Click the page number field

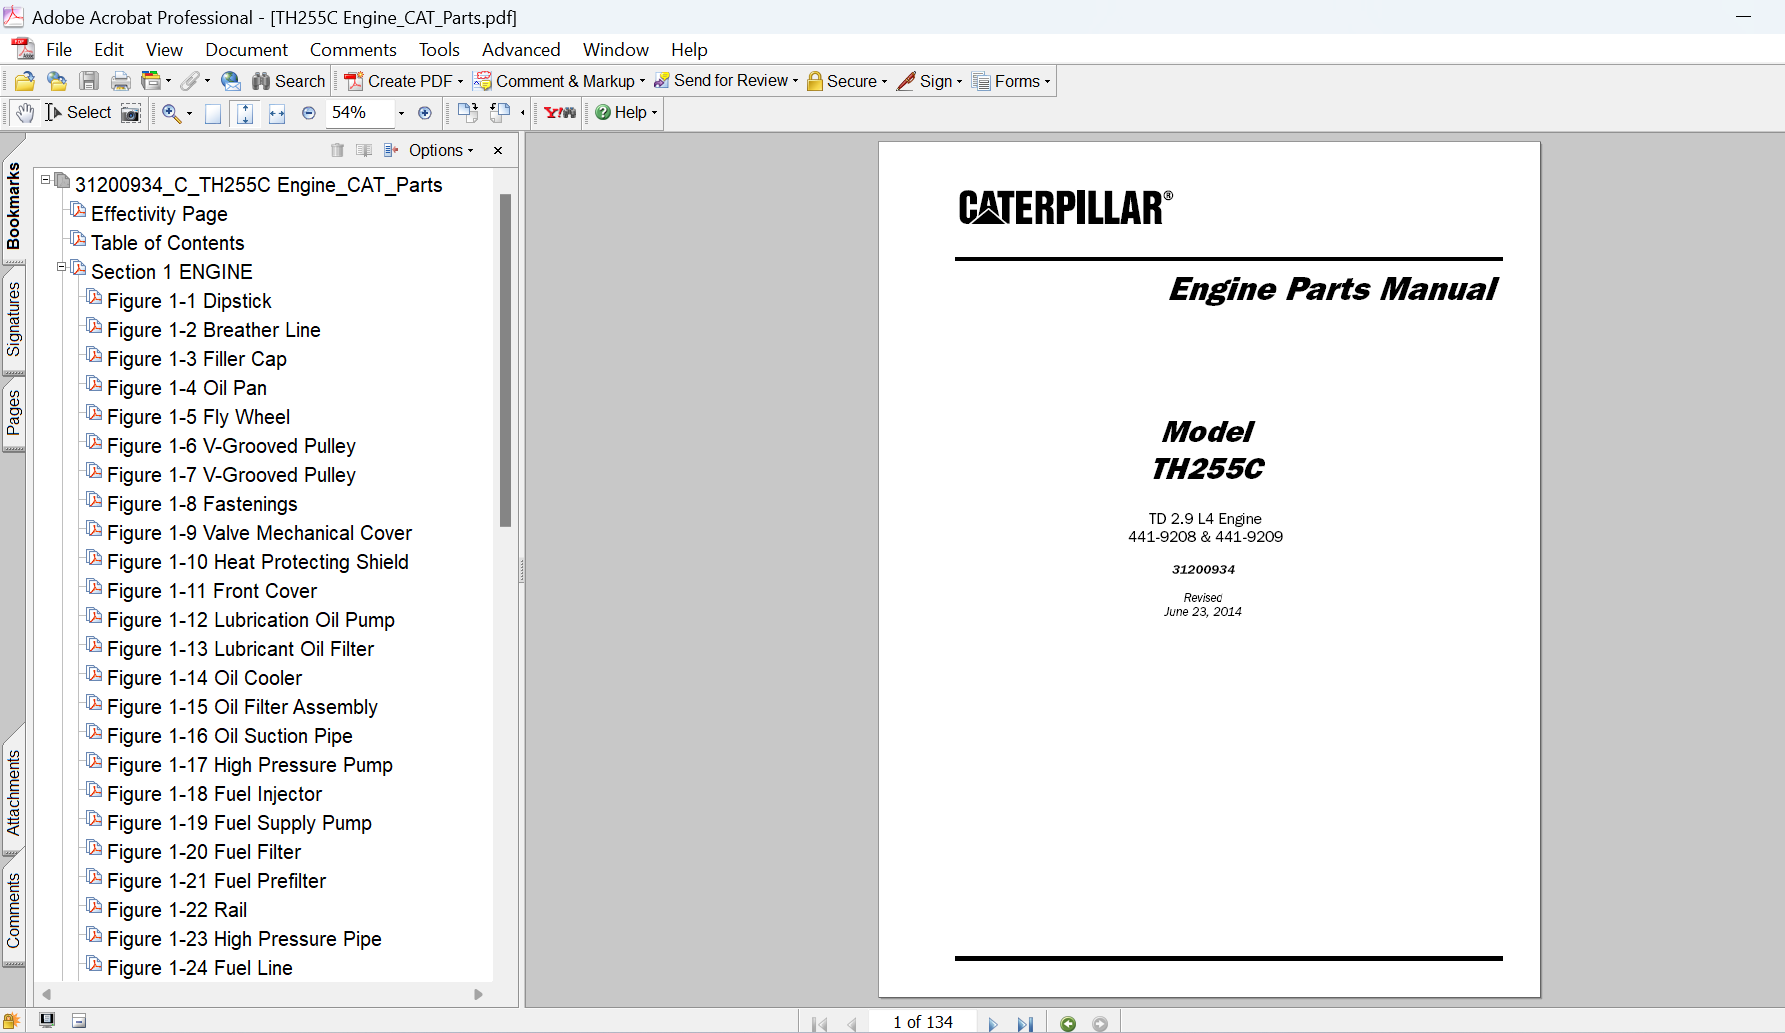pyautogui.click(x=922, y=1022)
